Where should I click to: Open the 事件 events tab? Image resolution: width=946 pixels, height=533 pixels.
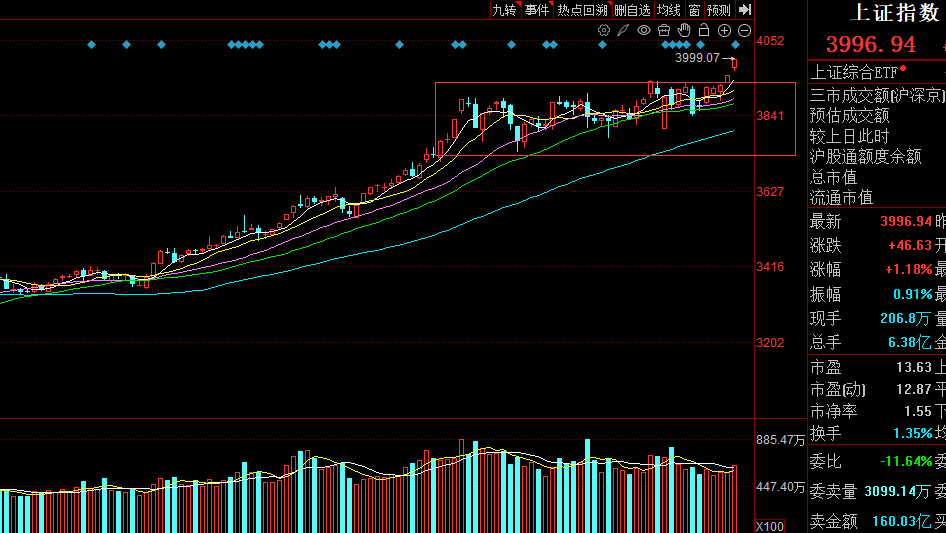click(x=537, y=10)
